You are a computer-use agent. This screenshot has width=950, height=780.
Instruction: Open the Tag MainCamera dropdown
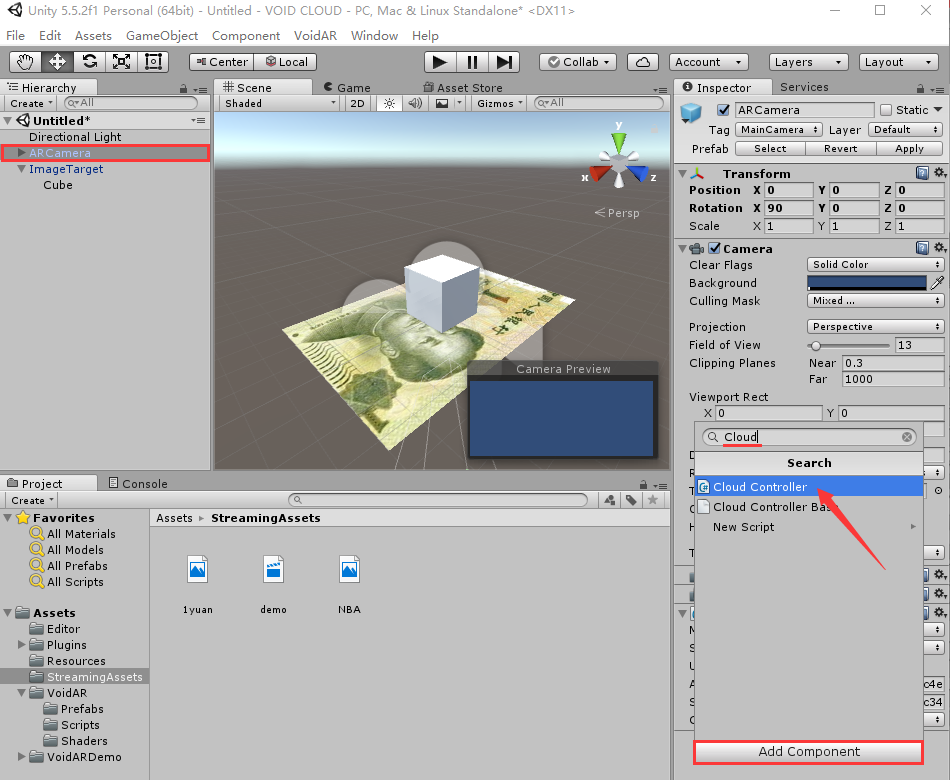(x=779, y=130)
